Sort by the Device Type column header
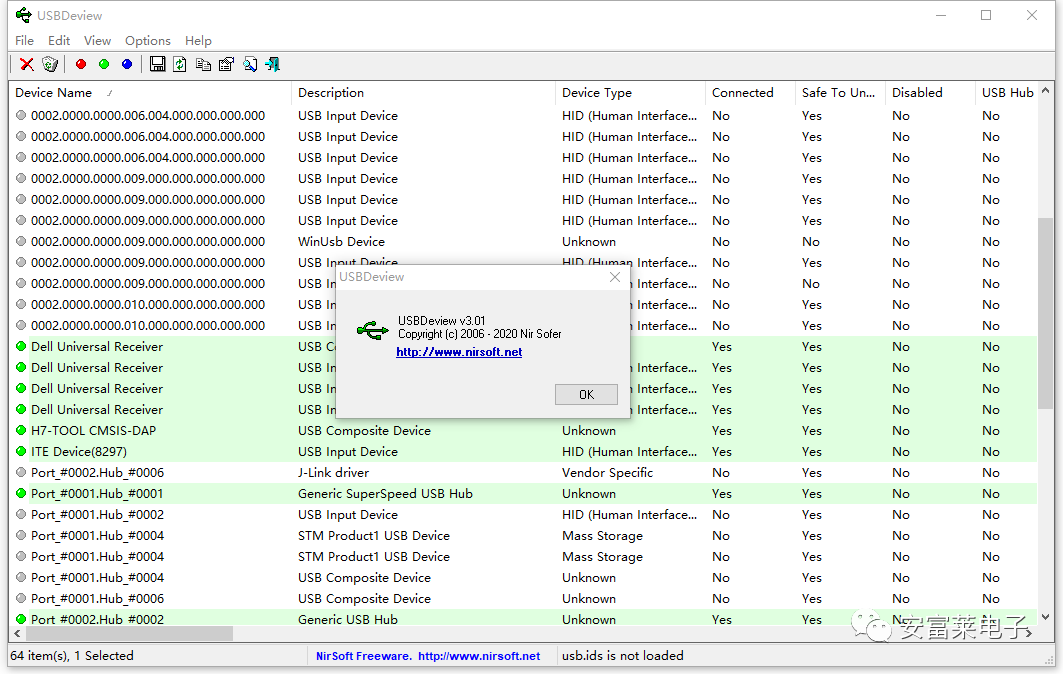Viewport: 1063px width, 674px height. tap(630, 93)
